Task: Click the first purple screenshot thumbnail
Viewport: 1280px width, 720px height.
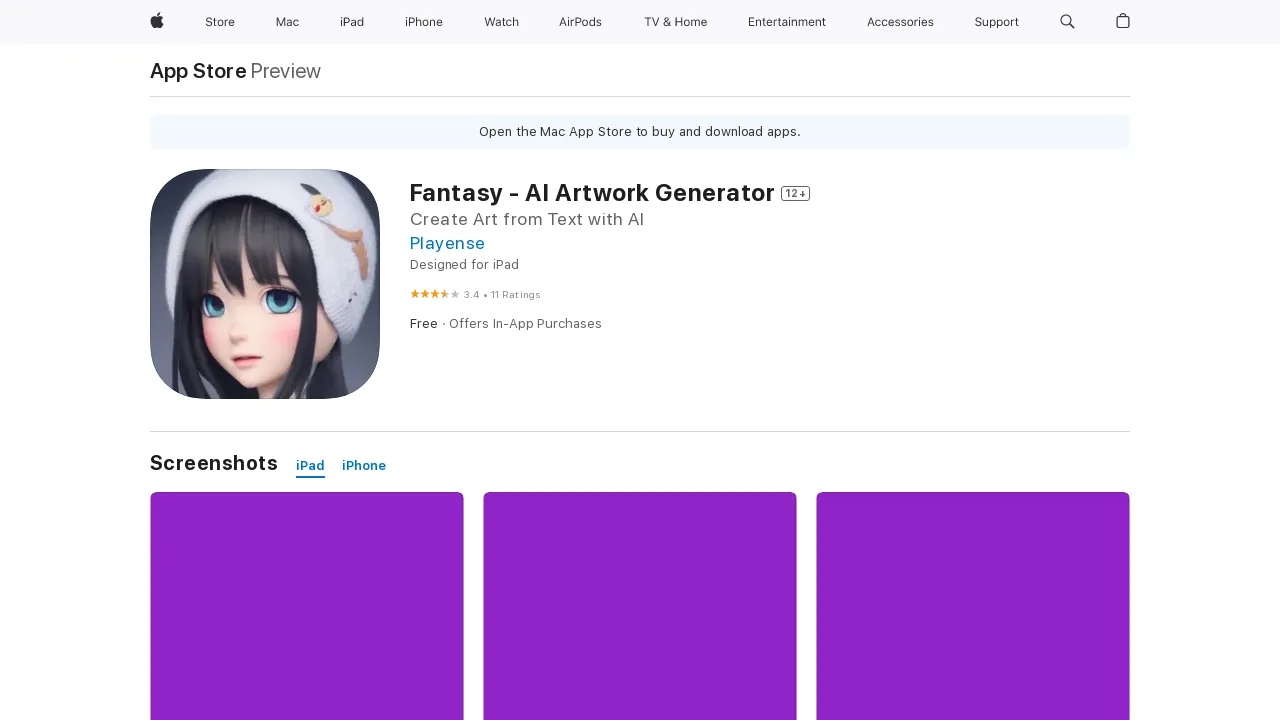Action: coord(307,606)
